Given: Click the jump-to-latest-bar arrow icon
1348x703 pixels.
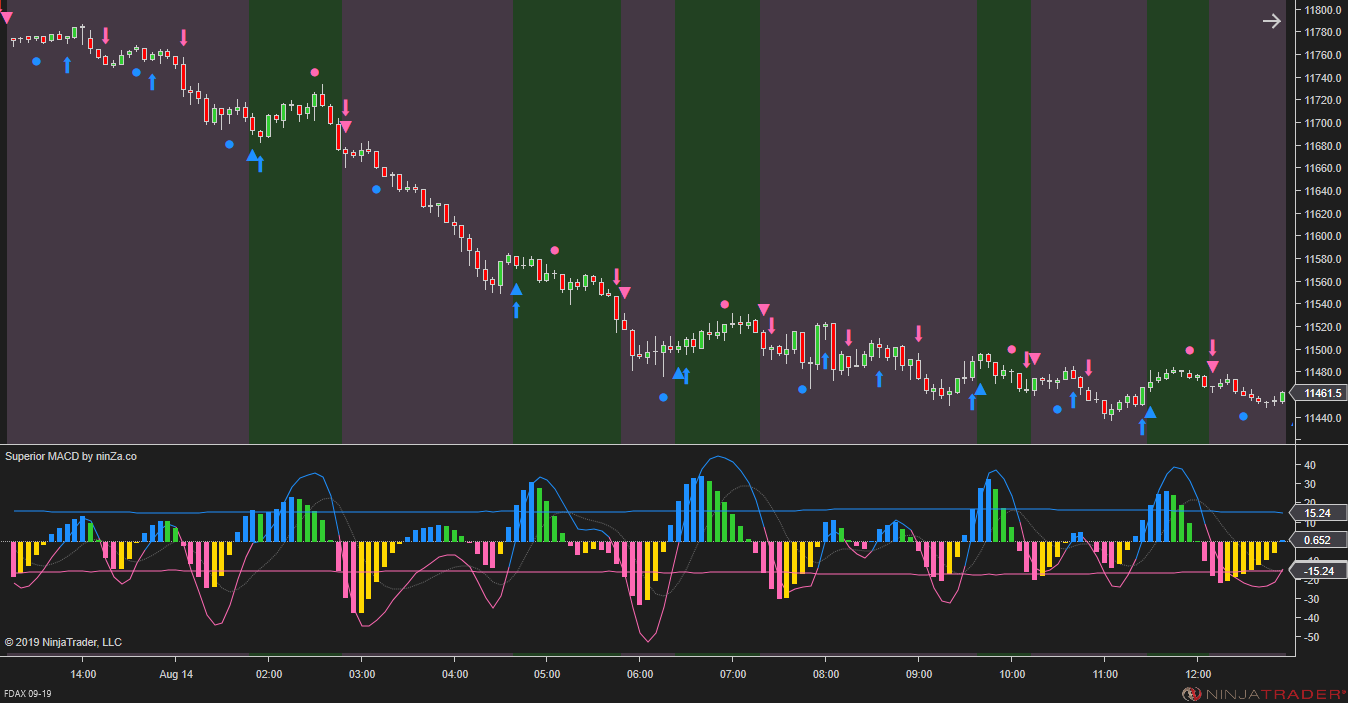Looking at the screenshot, I should [x=1271, y=20].
